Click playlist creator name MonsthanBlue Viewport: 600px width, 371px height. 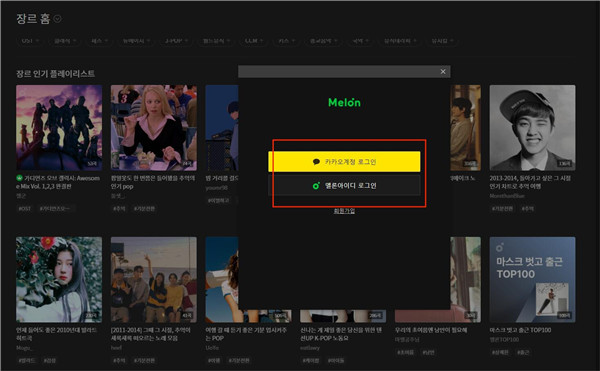(507, 196)
